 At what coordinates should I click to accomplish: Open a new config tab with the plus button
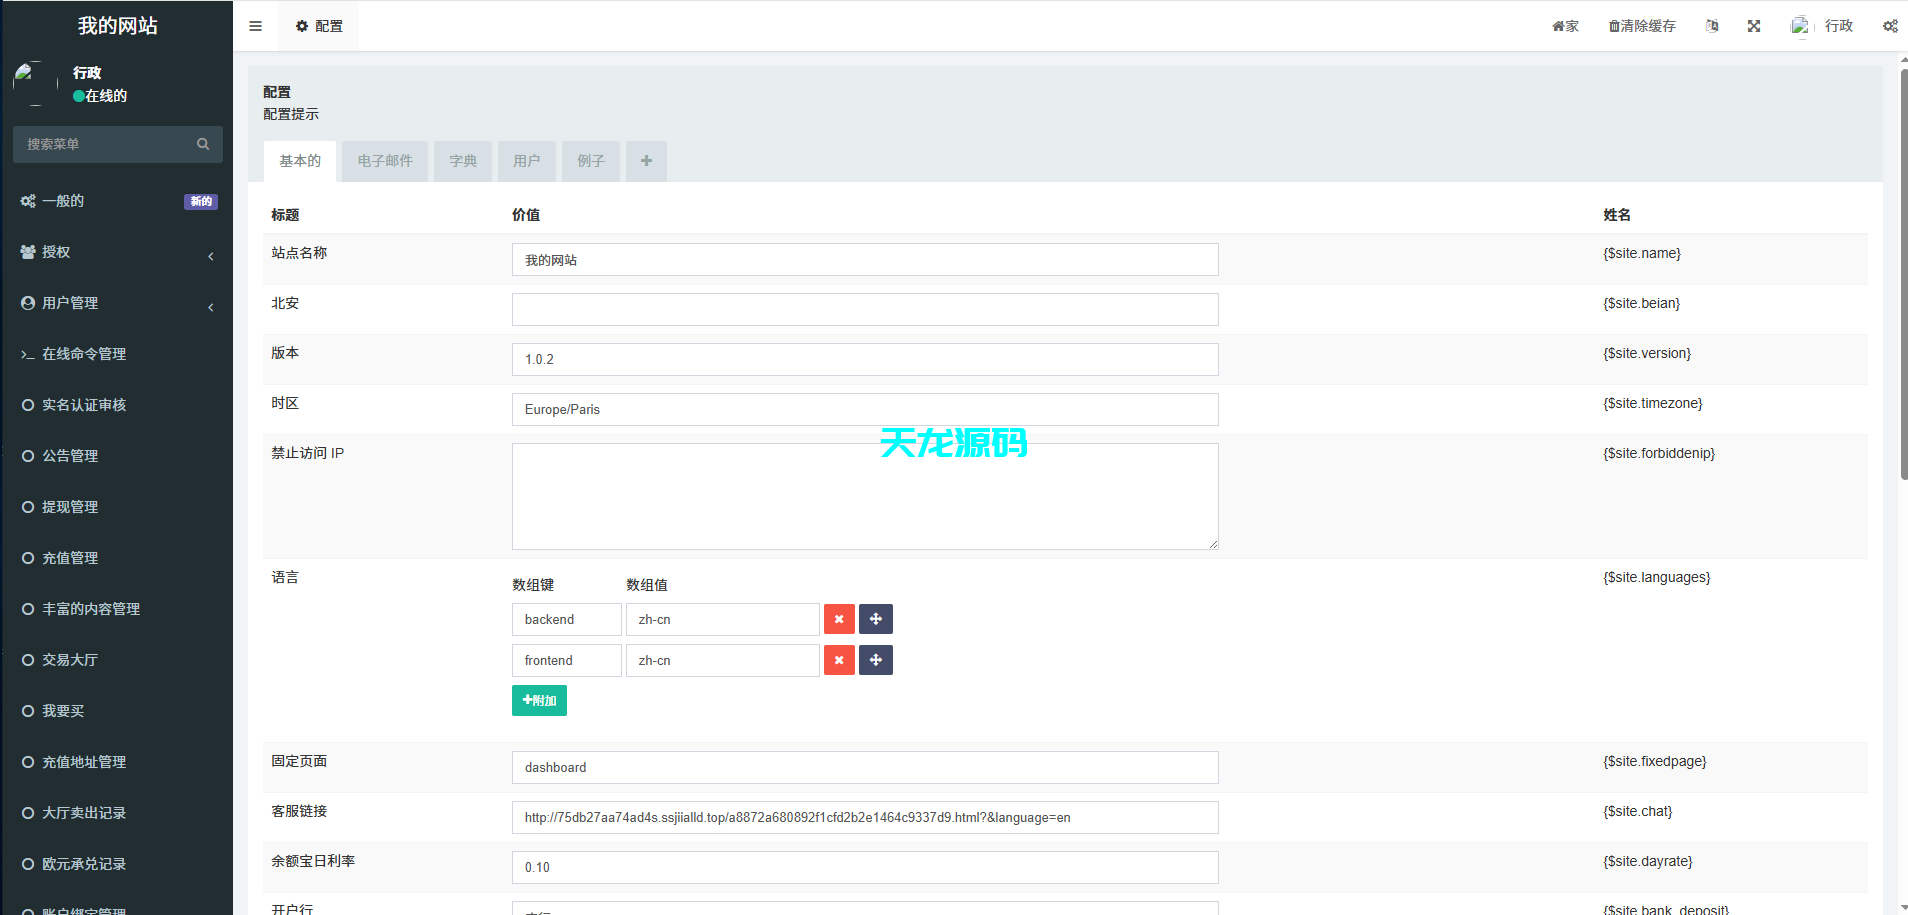646,161
